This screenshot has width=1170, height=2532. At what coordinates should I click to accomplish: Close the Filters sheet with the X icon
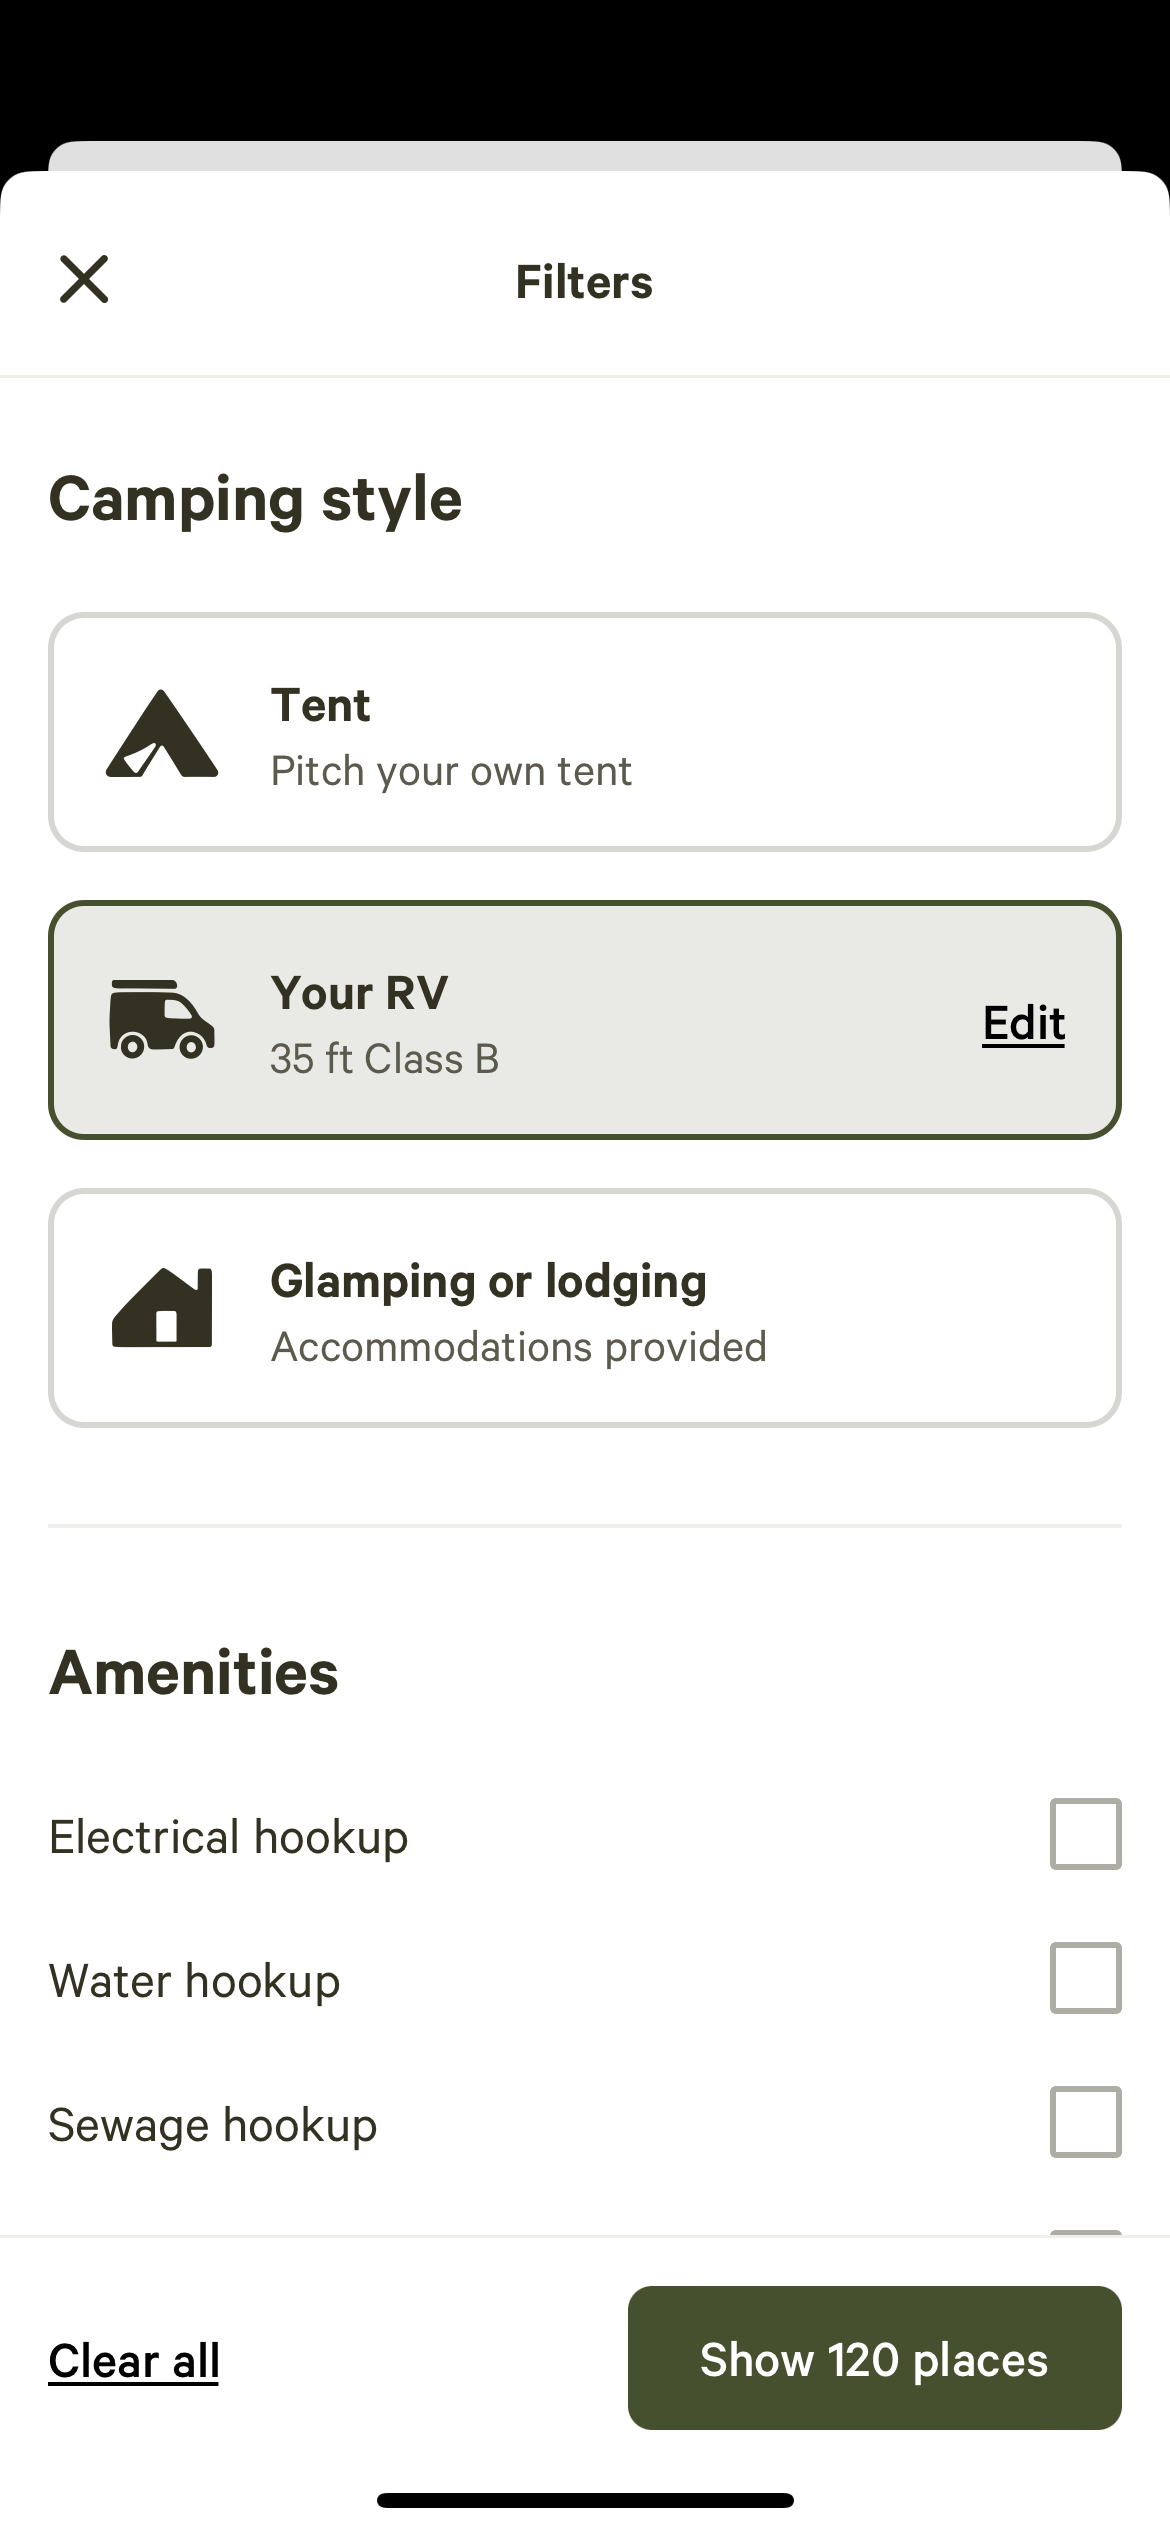(x=84, y=279)
